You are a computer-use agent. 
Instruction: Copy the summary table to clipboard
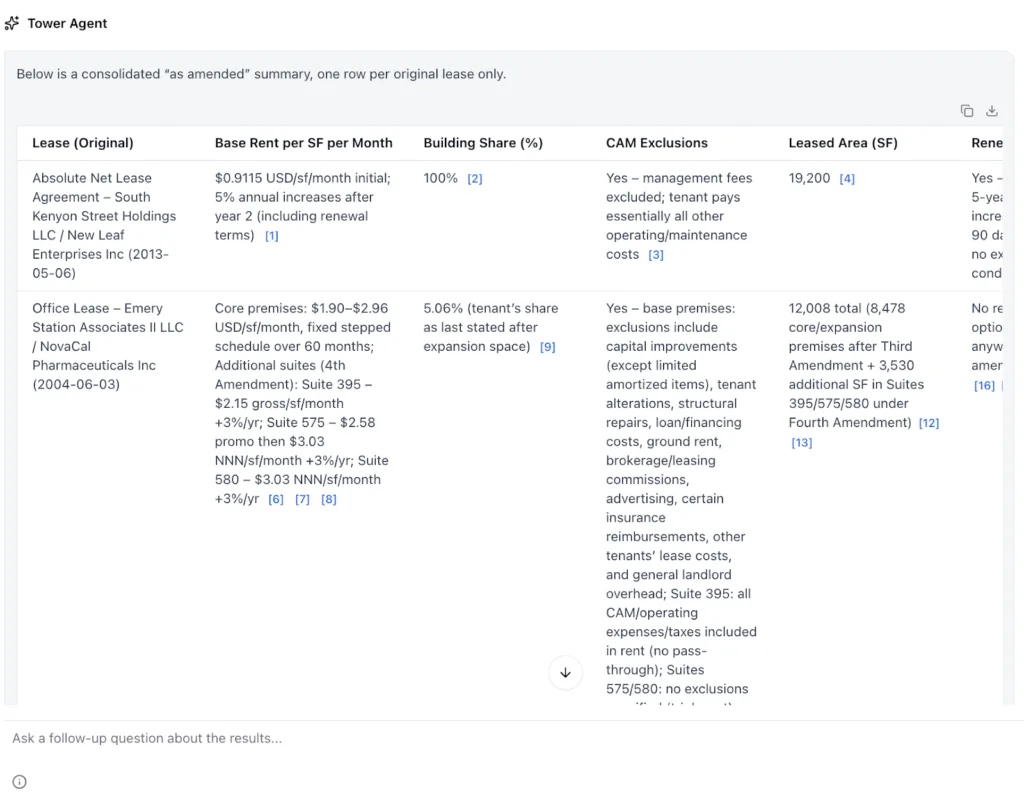[966, 110]
